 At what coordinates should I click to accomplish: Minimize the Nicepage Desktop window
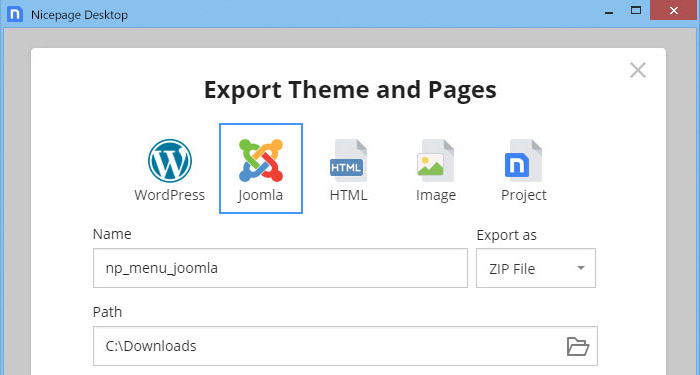(x=608, y=12)
